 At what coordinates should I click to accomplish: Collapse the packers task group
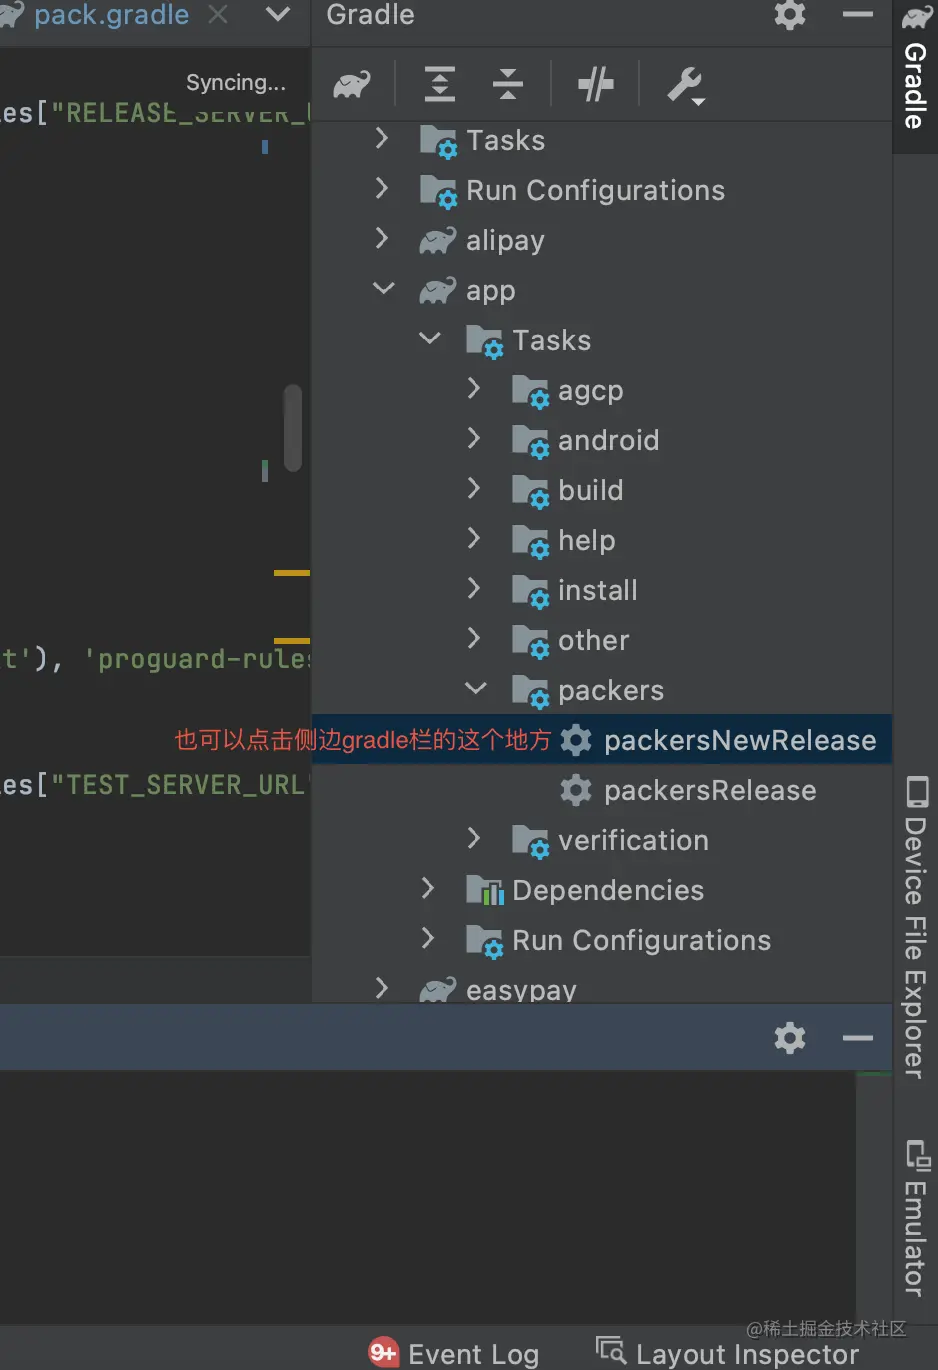[x=475, y=689]
